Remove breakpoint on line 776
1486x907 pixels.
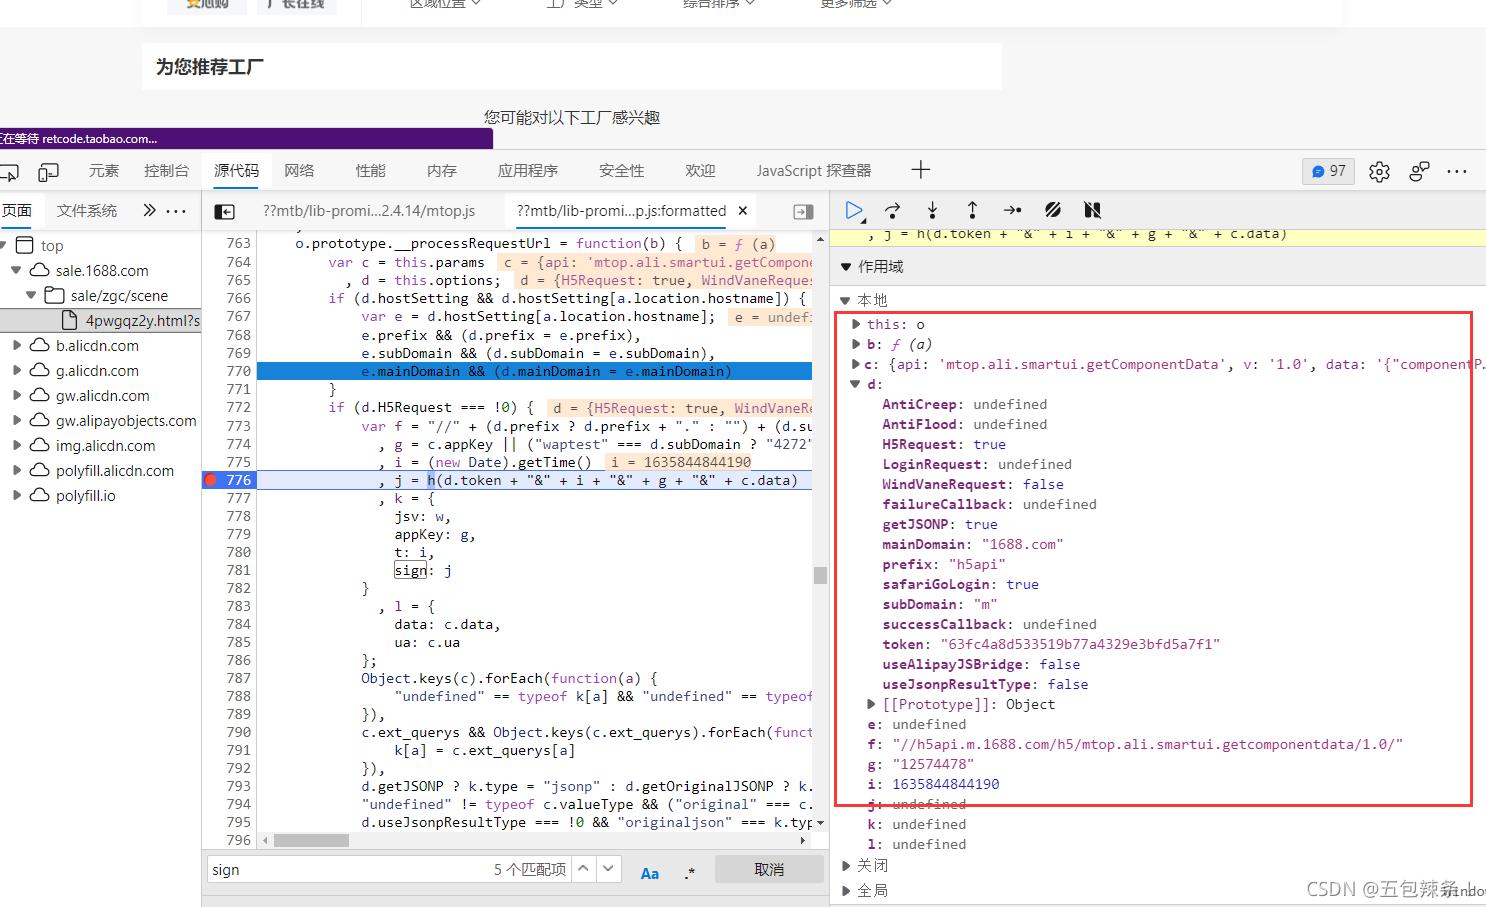click(x=211, y=480)
